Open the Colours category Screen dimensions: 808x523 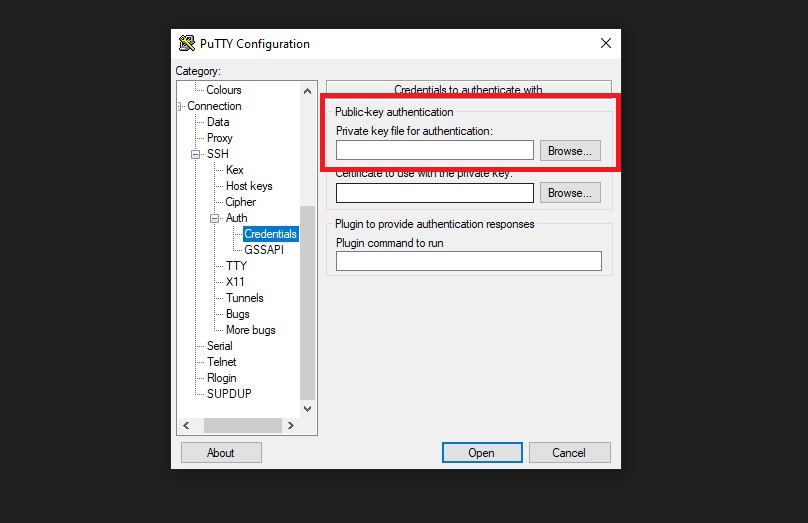tap(223, 90)
